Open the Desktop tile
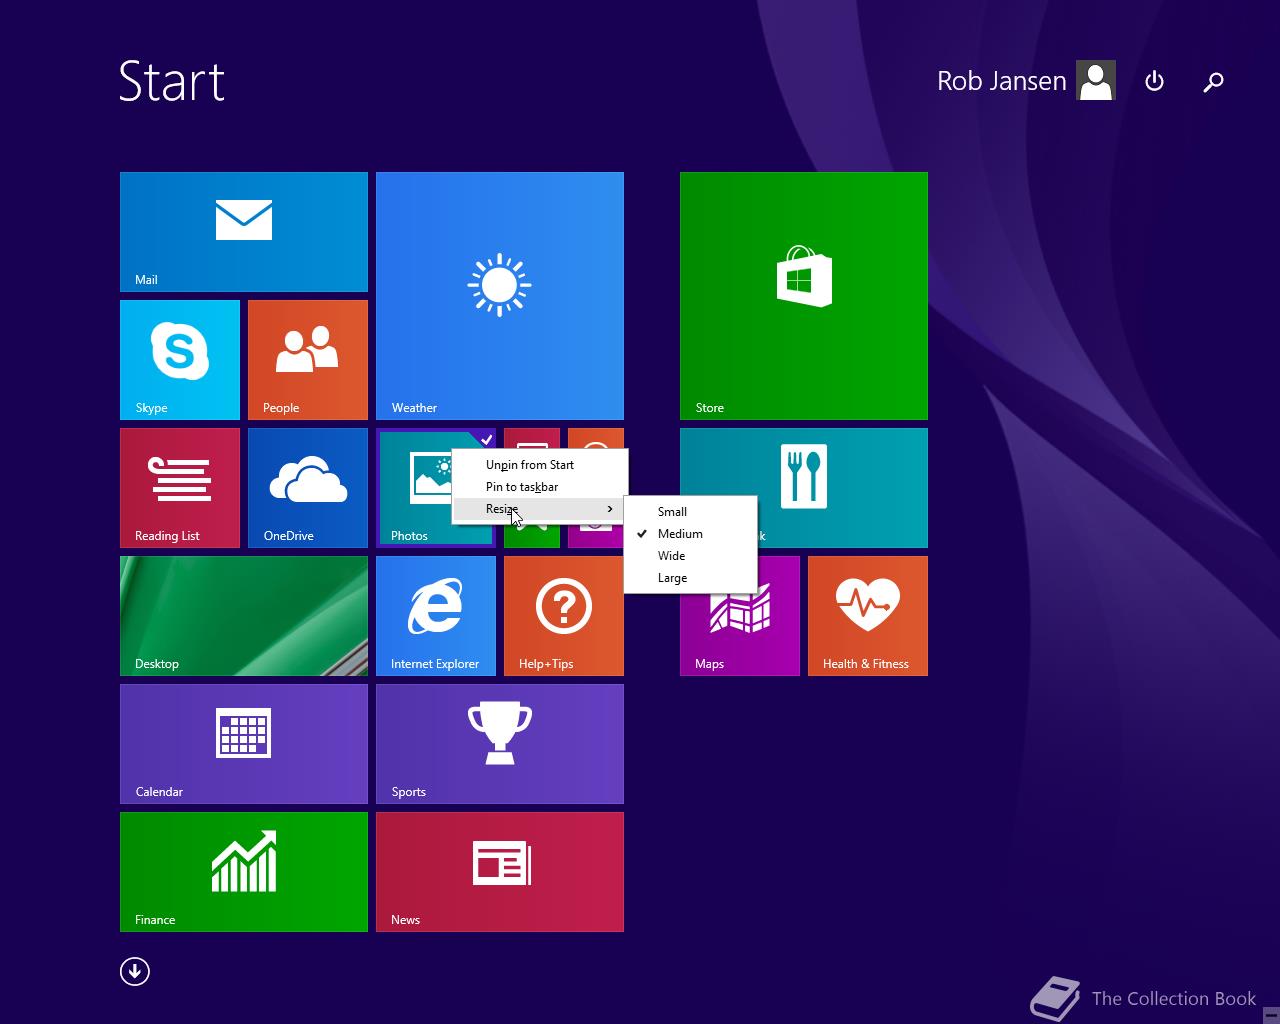The width and height of the screenshot is (1280, 1024). pyautogui.click(x=244, y=616)
